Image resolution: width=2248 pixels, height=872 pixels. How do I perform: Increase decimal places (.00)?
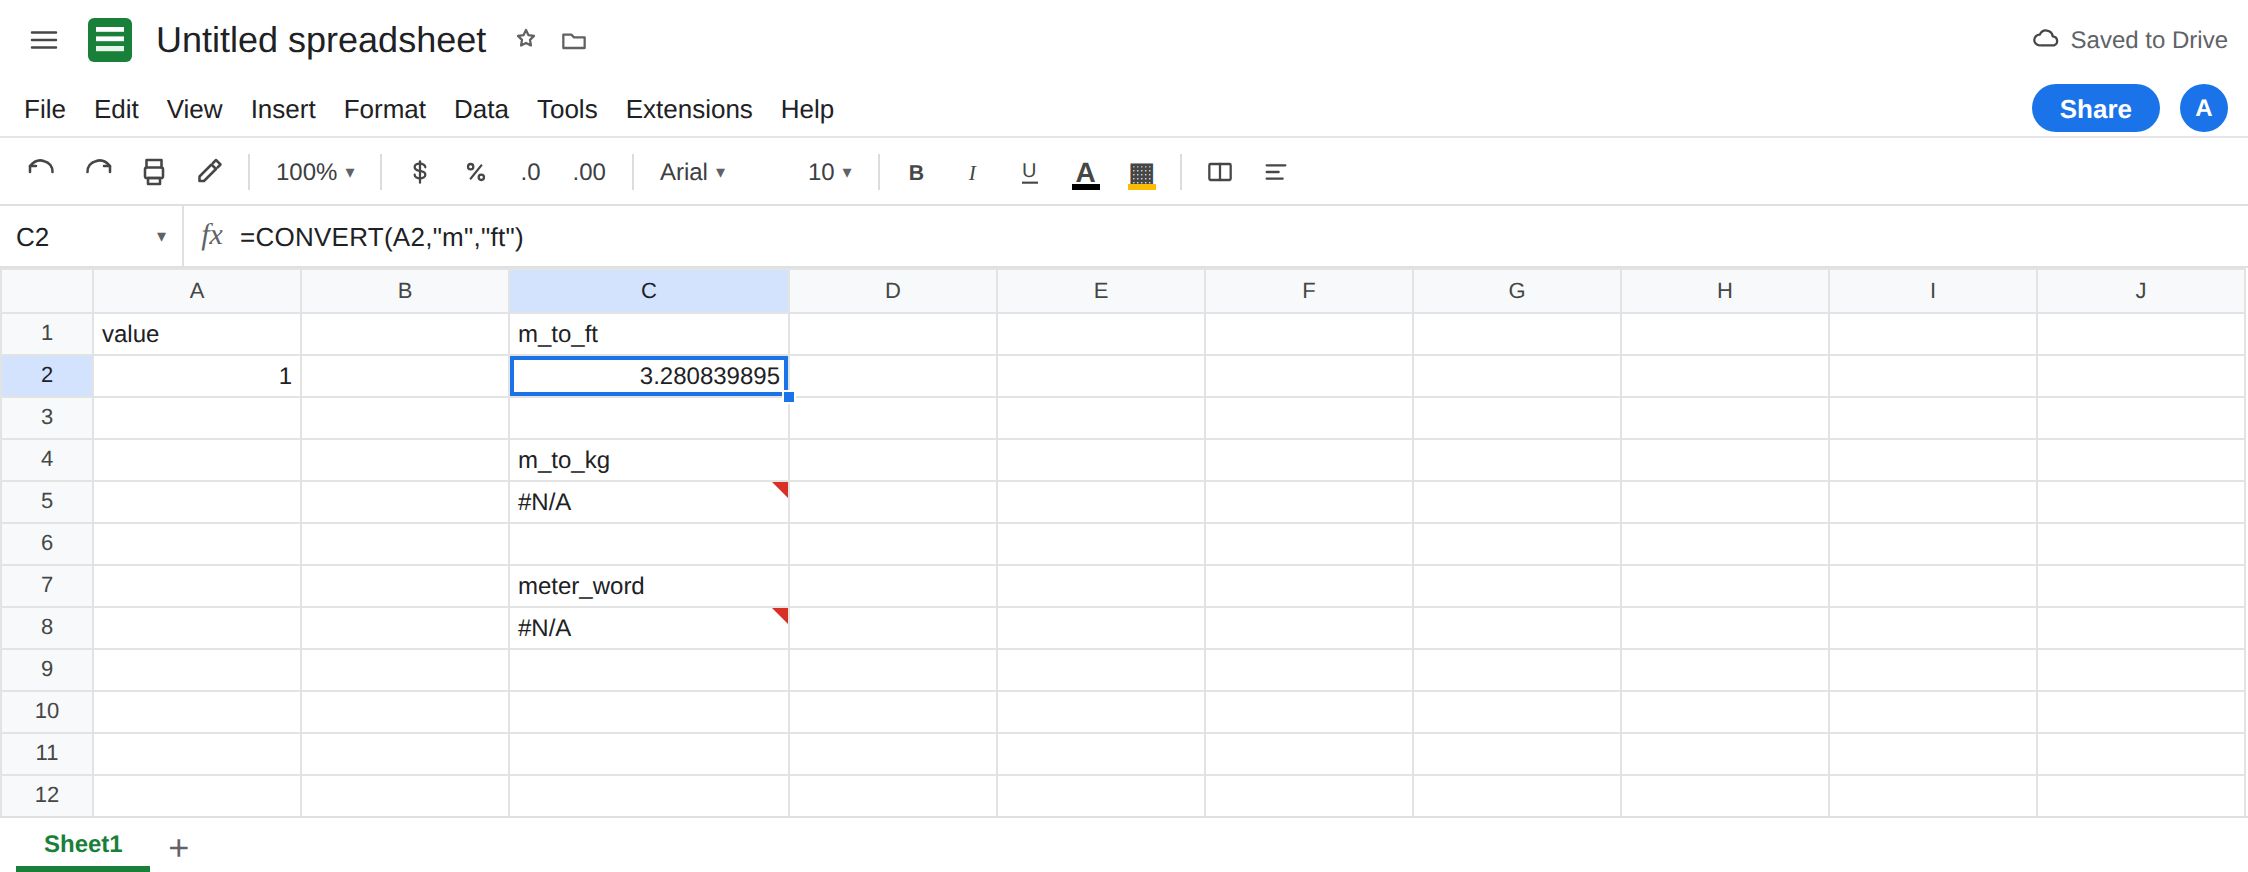pos(589,172)
